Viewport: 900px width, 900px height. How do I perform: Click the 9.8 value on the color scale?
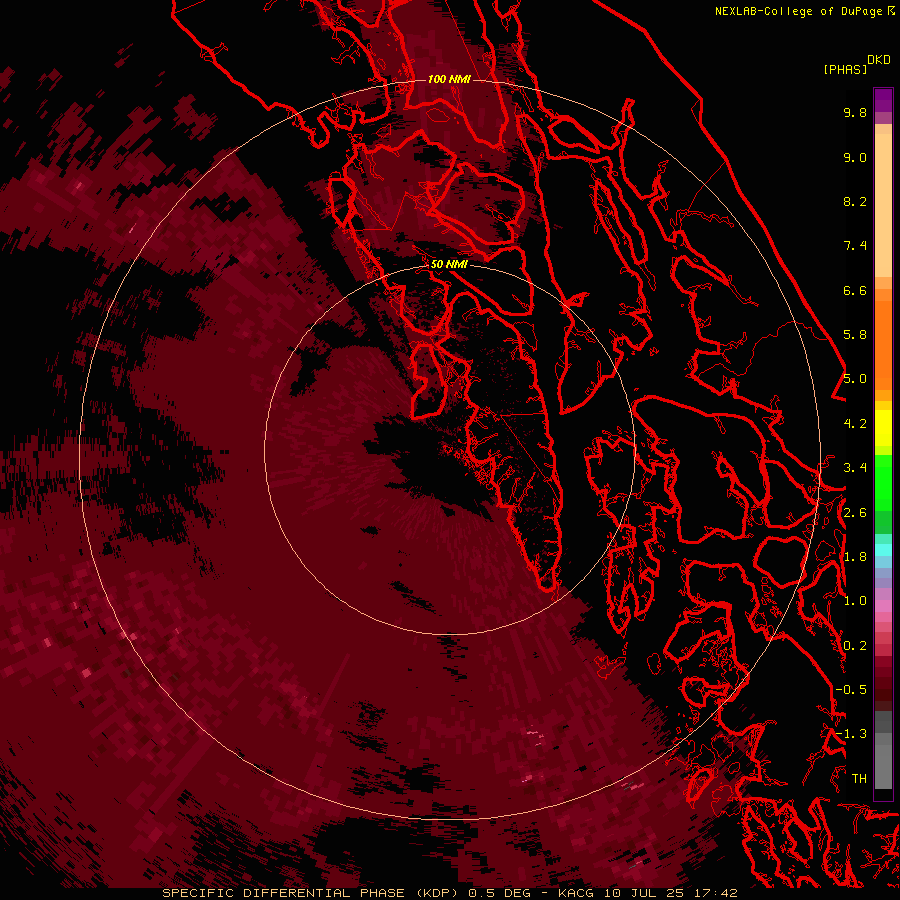coord(855,112)
